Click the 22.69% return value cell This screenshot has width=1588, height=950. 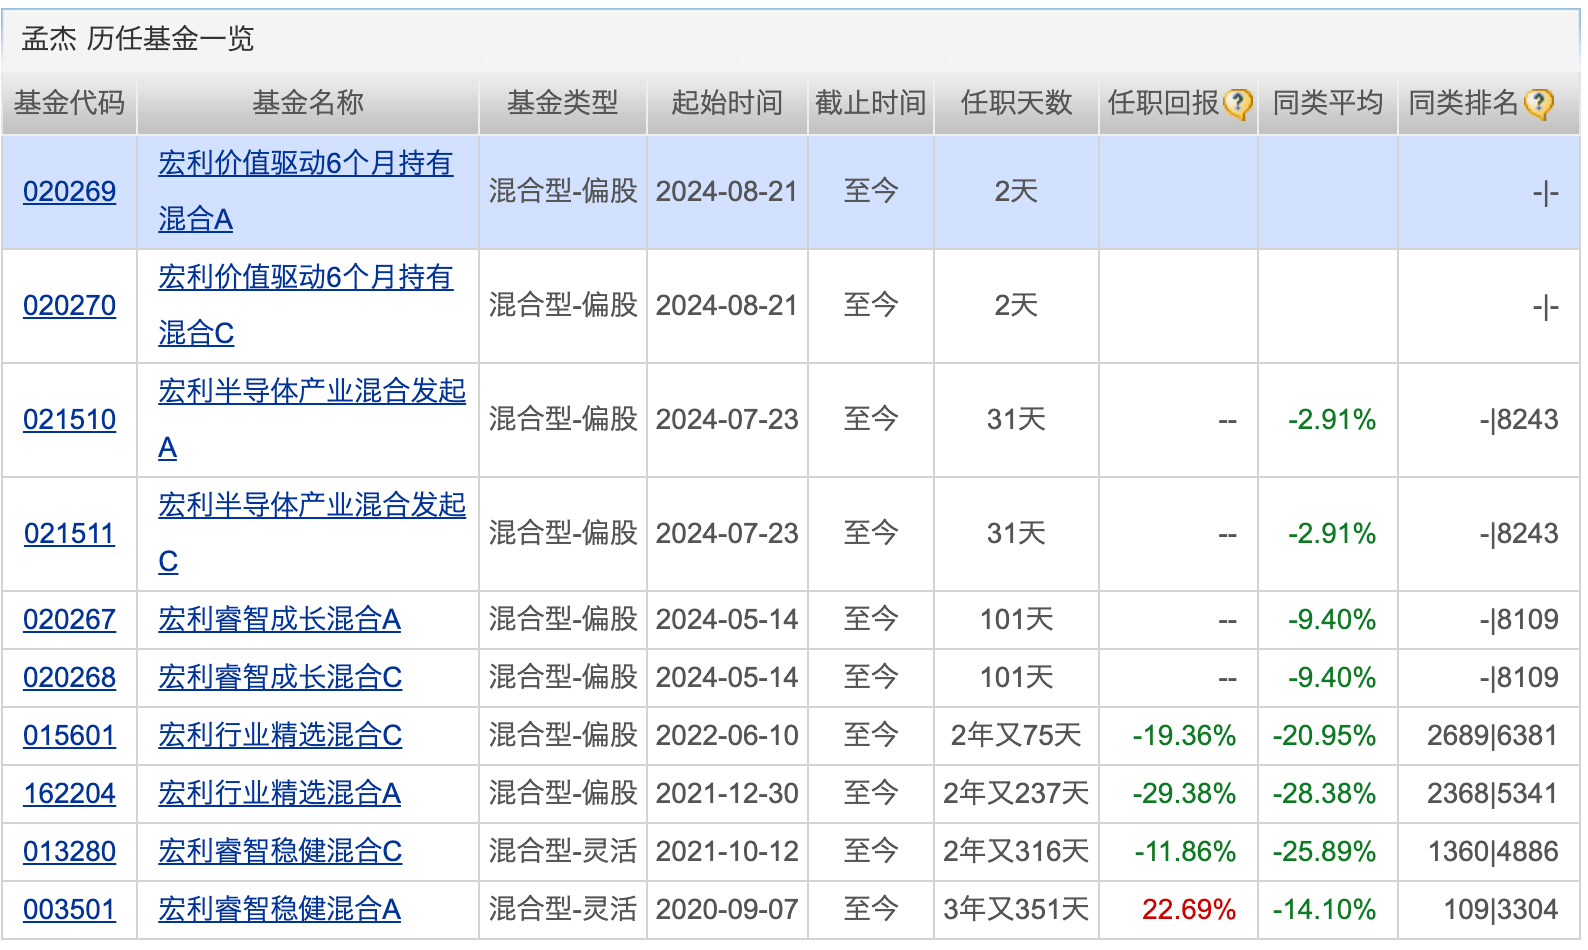tap(1188, 909)
